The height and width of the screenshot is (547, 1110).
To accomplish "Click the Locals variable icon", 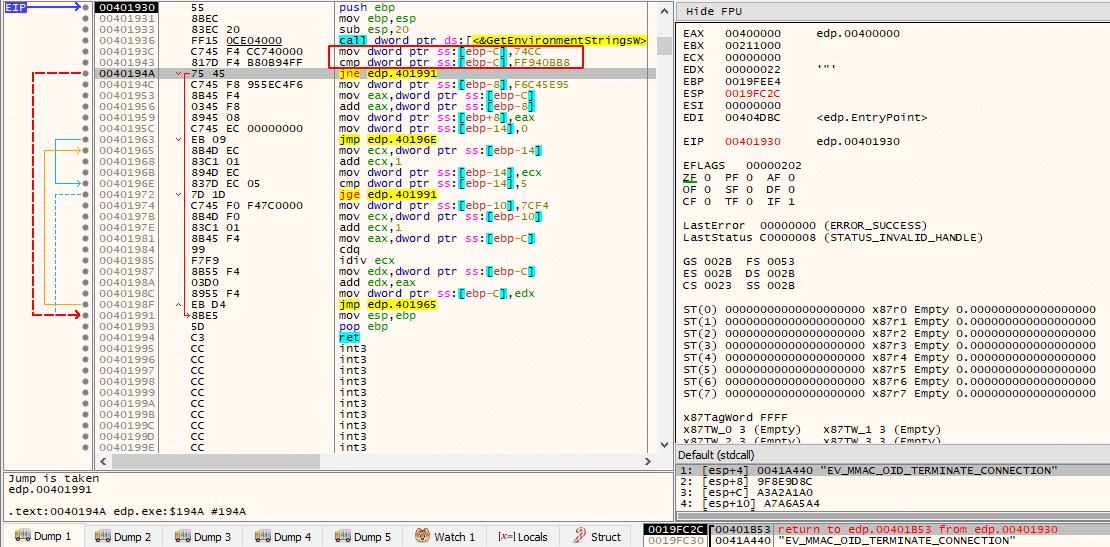I will 506,536.
